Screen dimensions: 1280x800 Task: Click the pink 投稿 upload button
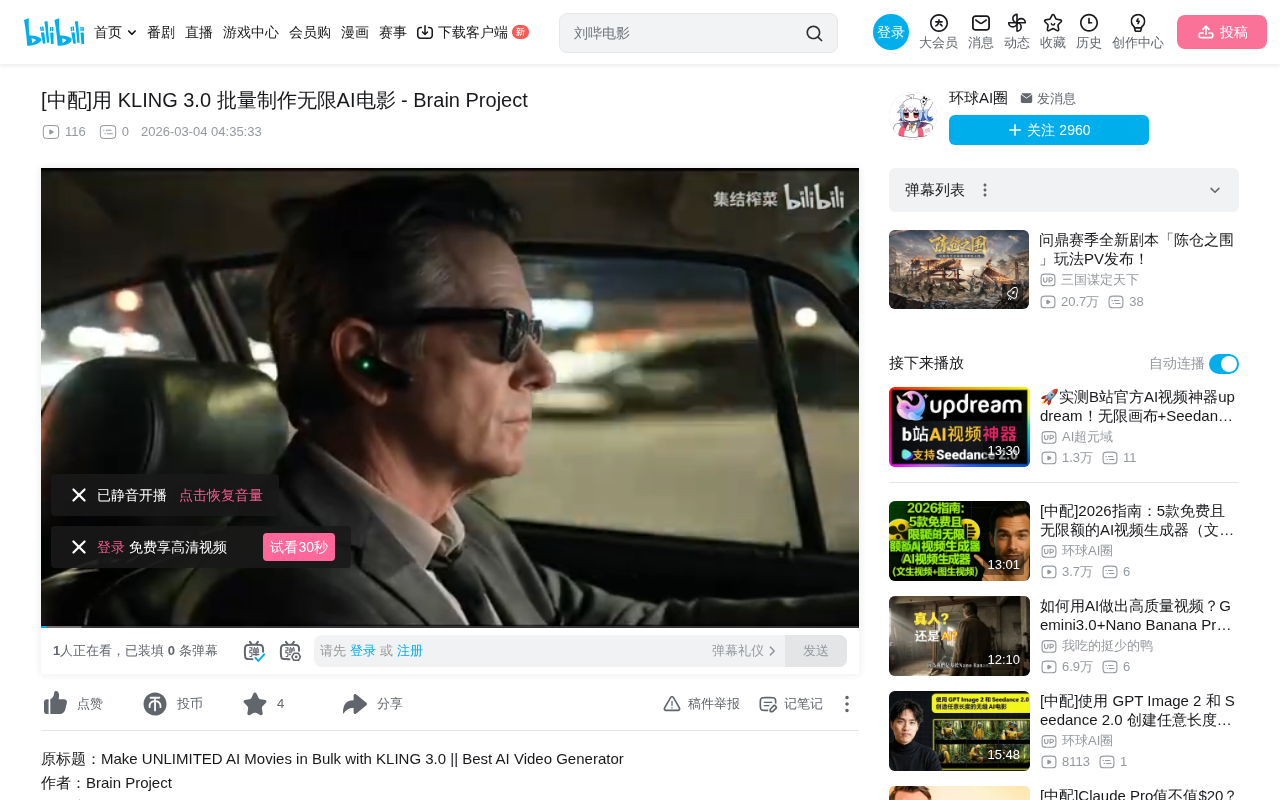pyautogui.click(x=1222, y=32)
